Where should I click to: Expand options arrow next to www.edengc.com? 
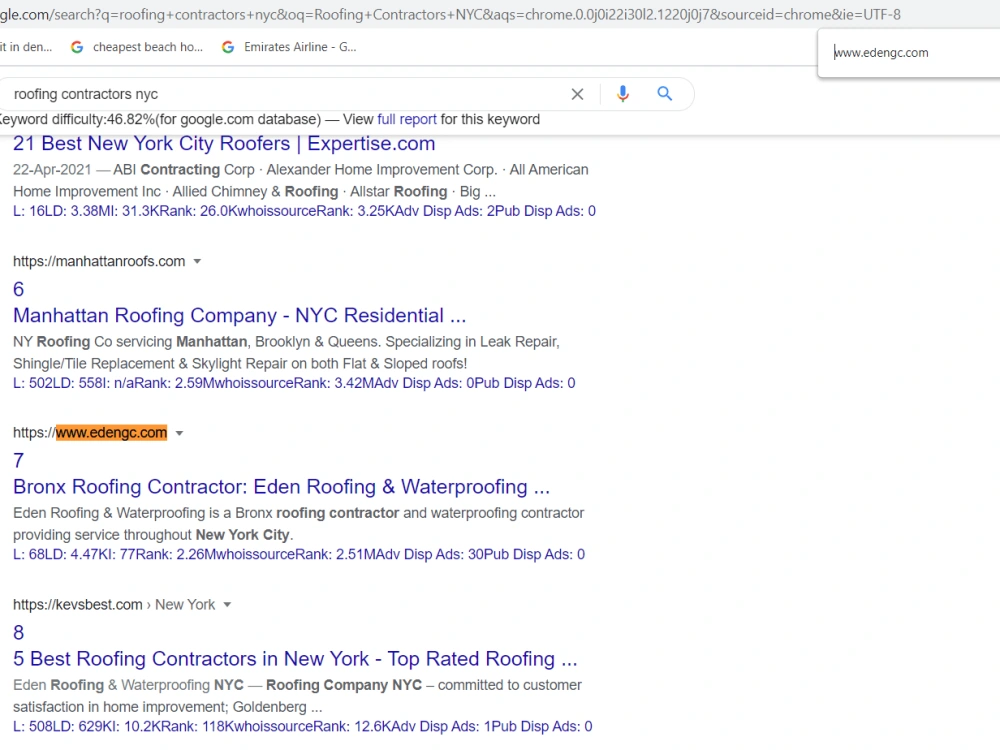point(179,433)
